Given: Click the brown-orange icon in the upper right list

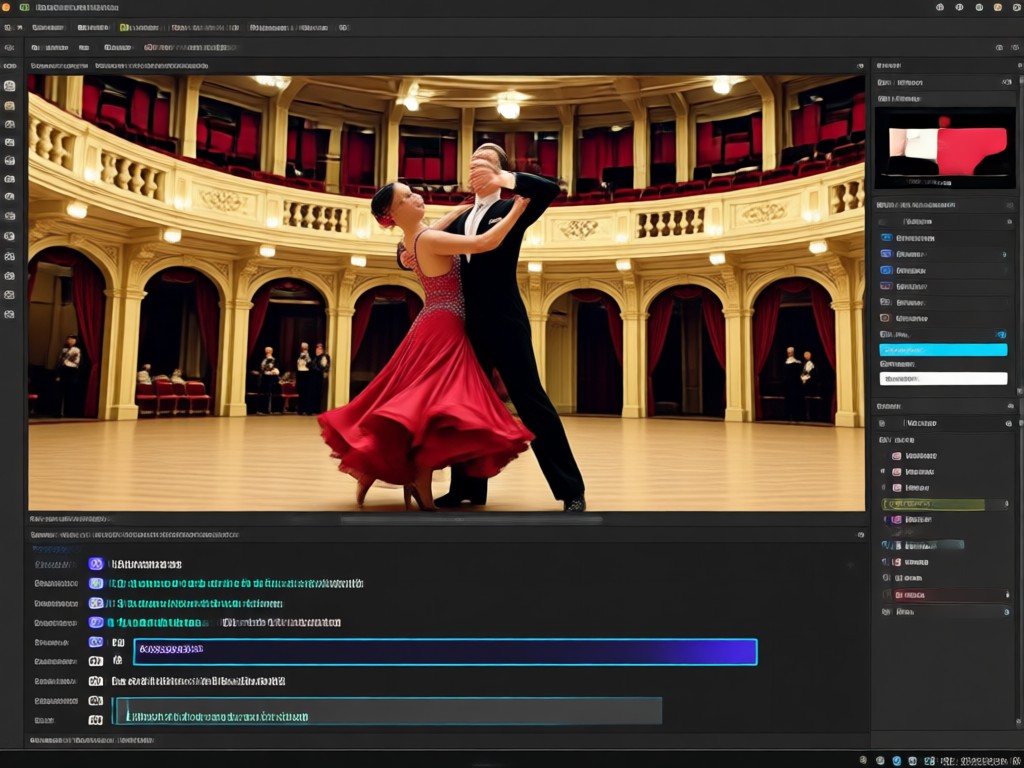Looking at the screenshot, I should point(886,318).
